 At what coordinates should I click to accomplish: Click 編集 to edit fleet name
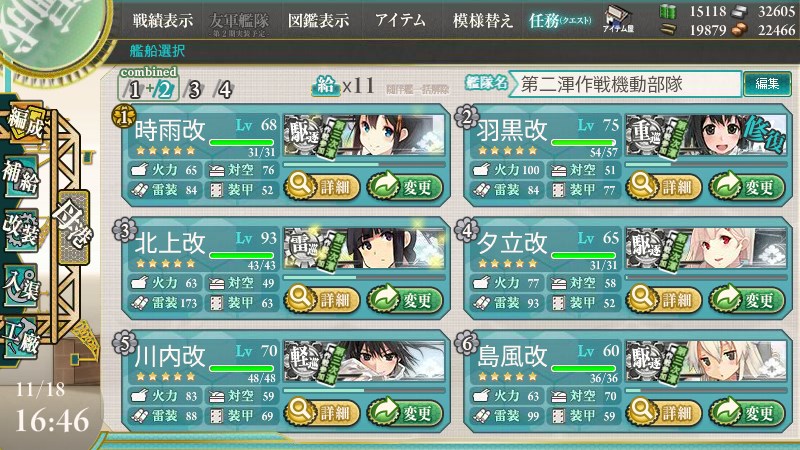767,84
